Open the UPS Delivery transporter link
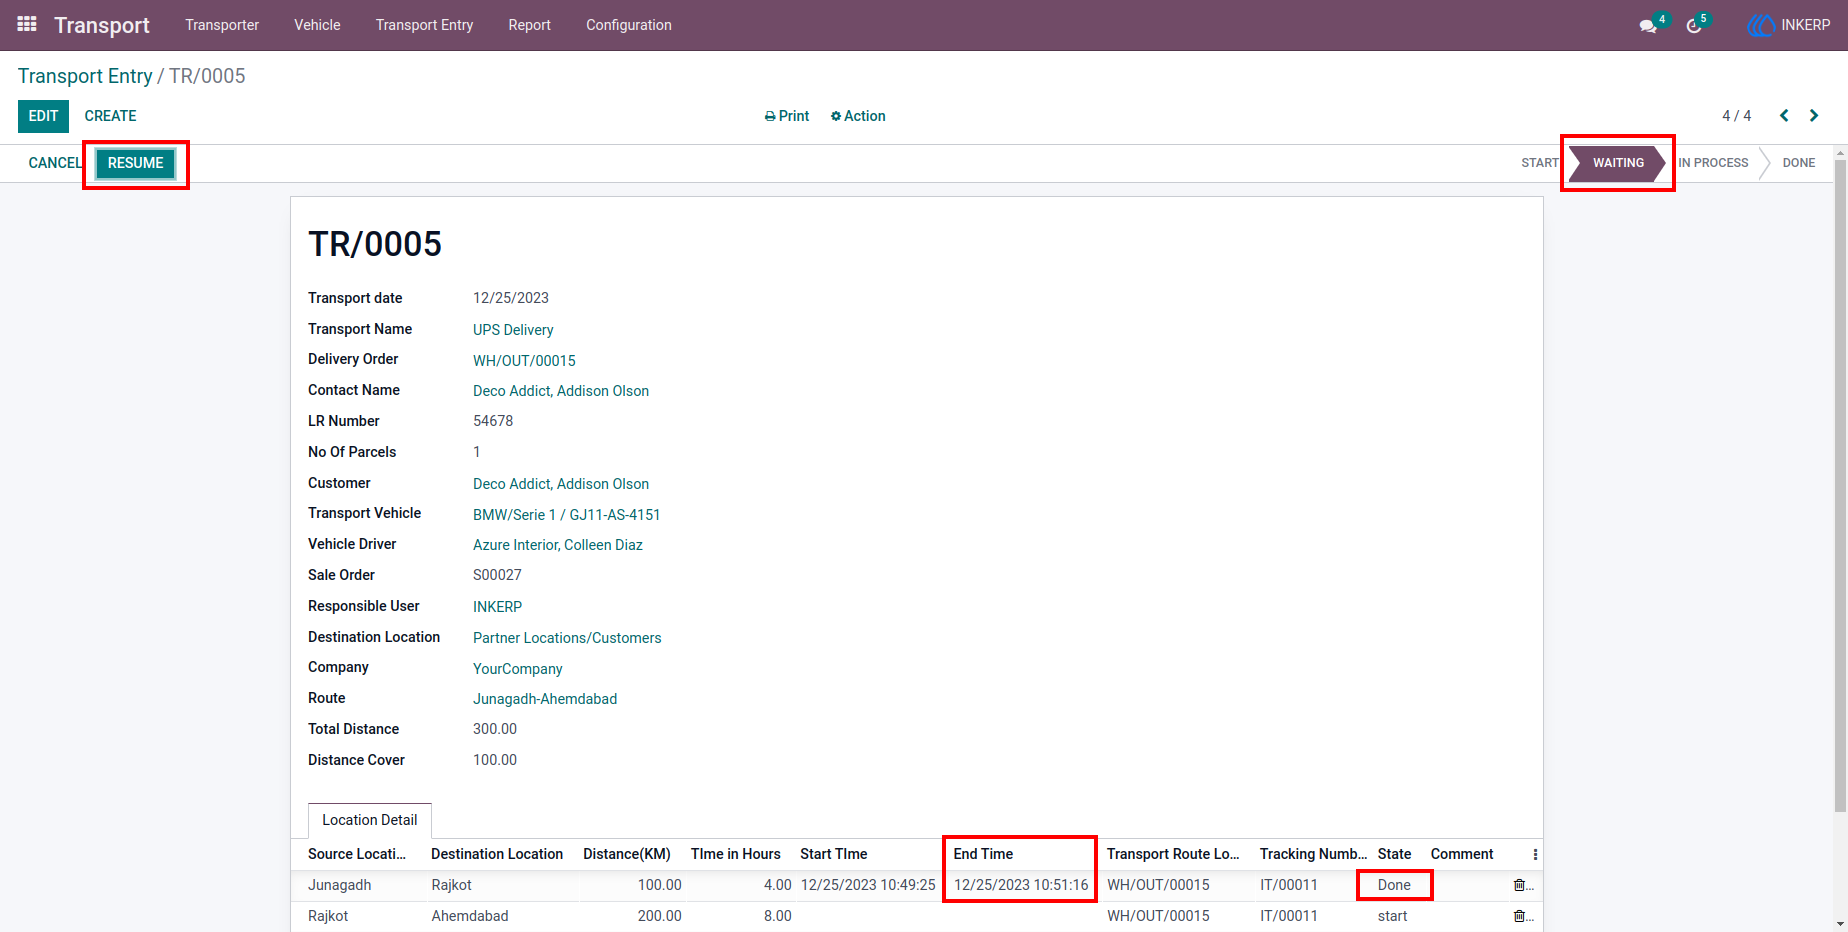 [x=513, y=330]
